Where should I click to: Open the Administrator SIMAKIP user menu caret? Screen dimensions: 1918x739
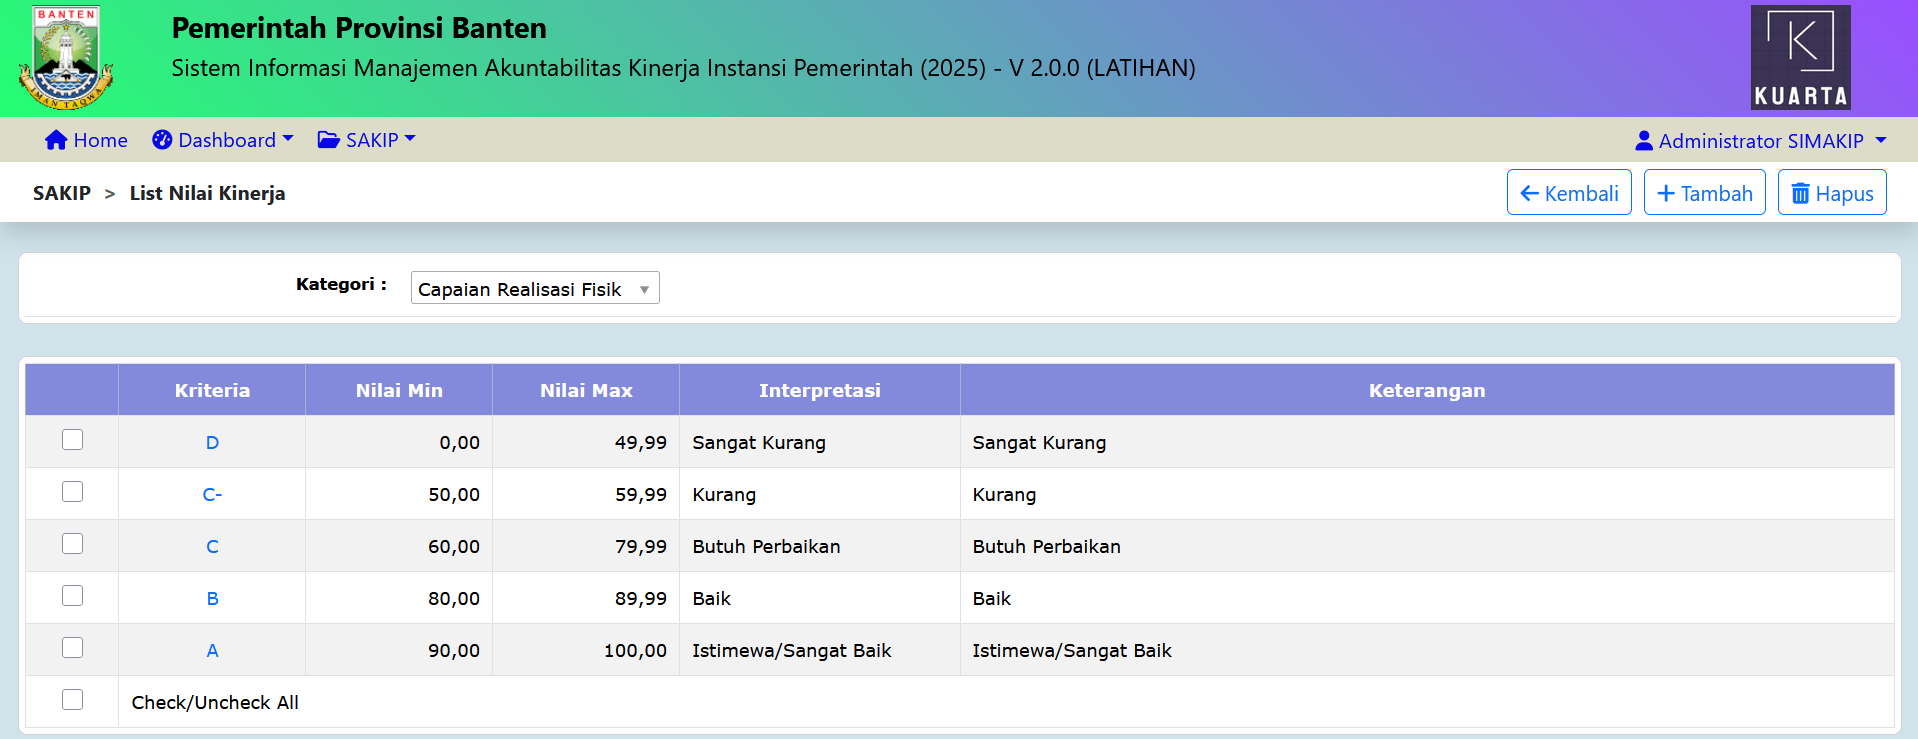point(1881,140)
